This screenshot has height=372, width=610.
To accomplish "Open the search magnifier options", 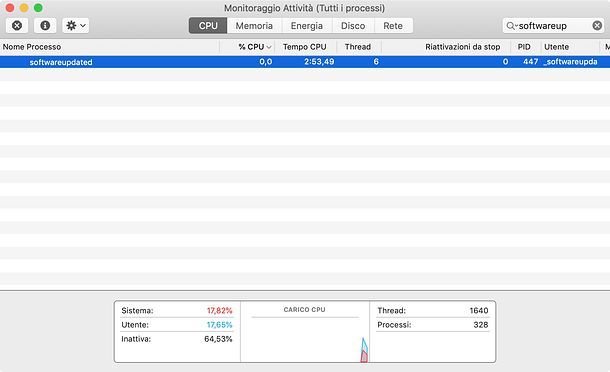I will (x=511, y=26).
